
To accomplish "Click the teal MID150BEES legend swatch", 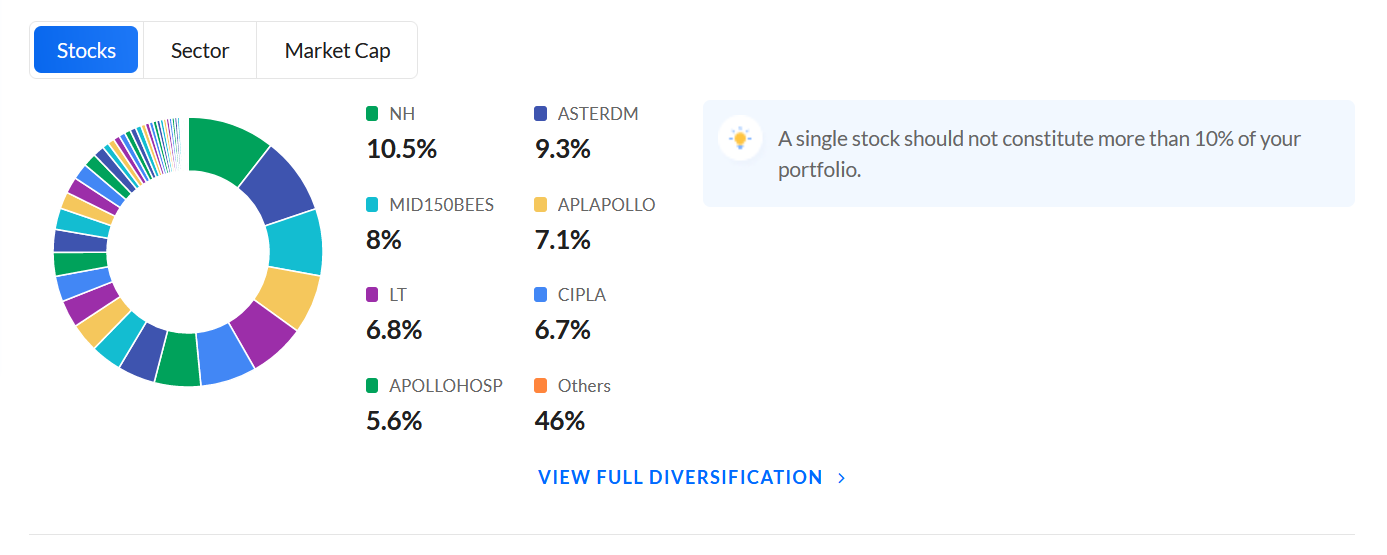I will 373,205.
